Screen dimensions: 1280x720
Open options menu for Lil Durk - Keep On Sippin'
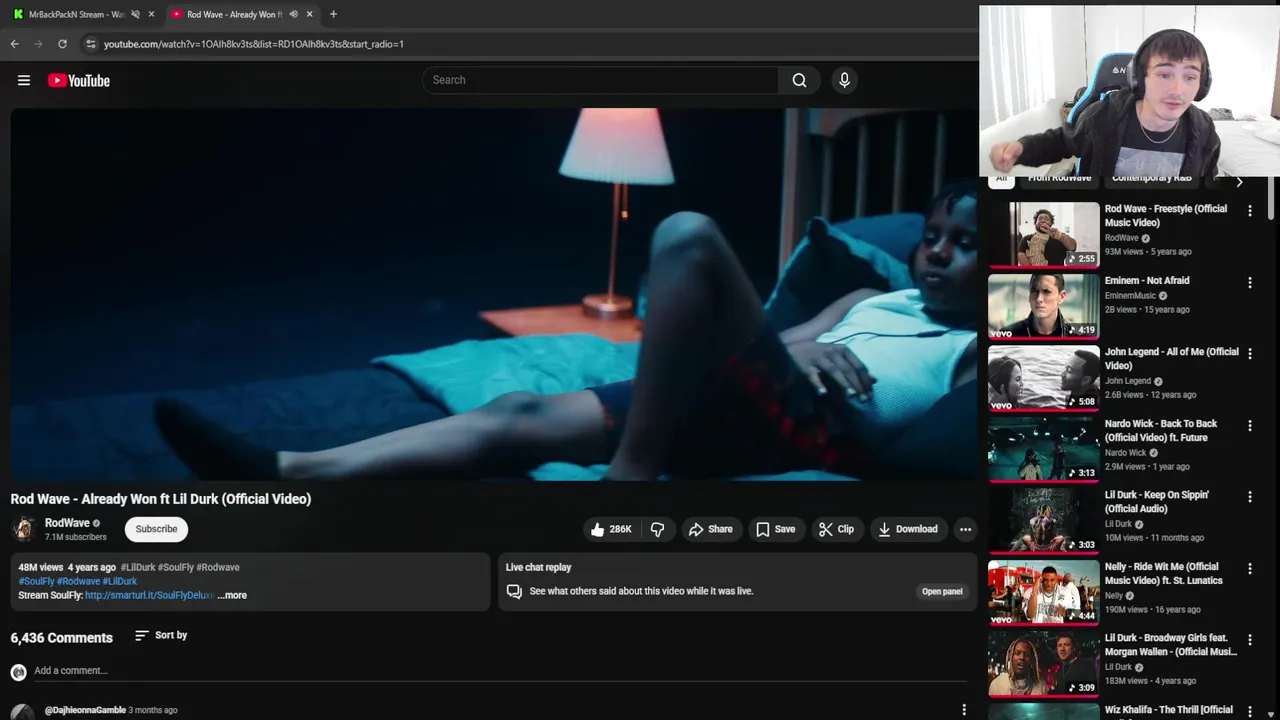(x=1249, y=496)
